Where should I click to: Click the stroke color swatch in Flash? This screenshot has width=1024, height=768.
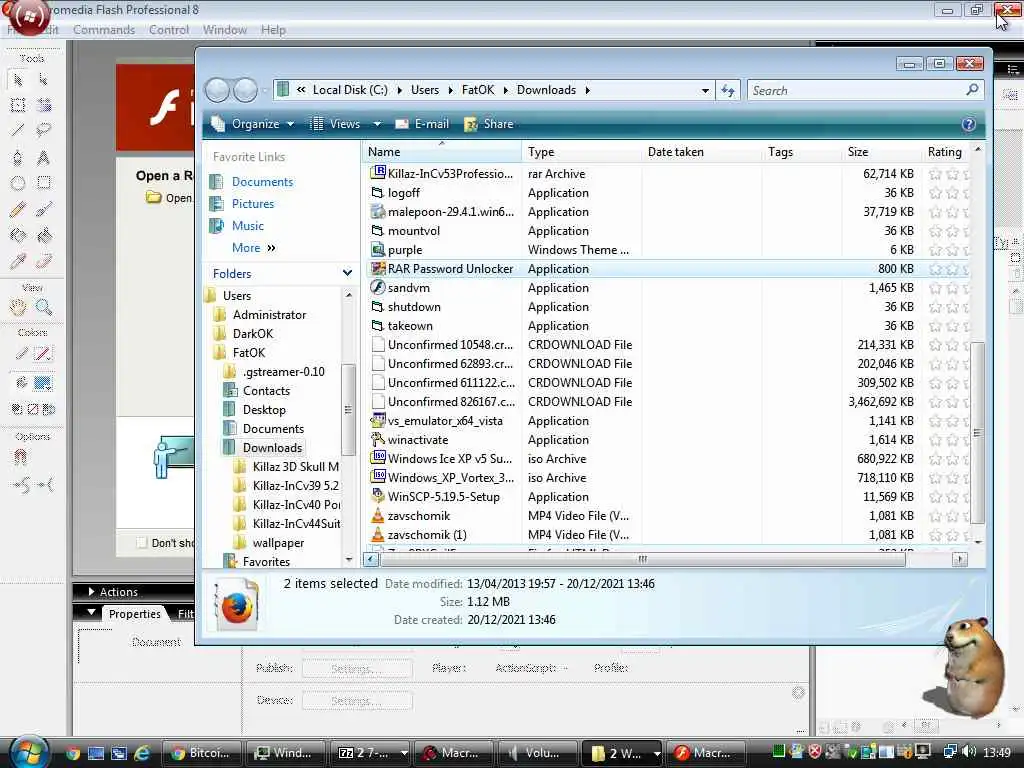pyautogui.click(x=43, y=355)
